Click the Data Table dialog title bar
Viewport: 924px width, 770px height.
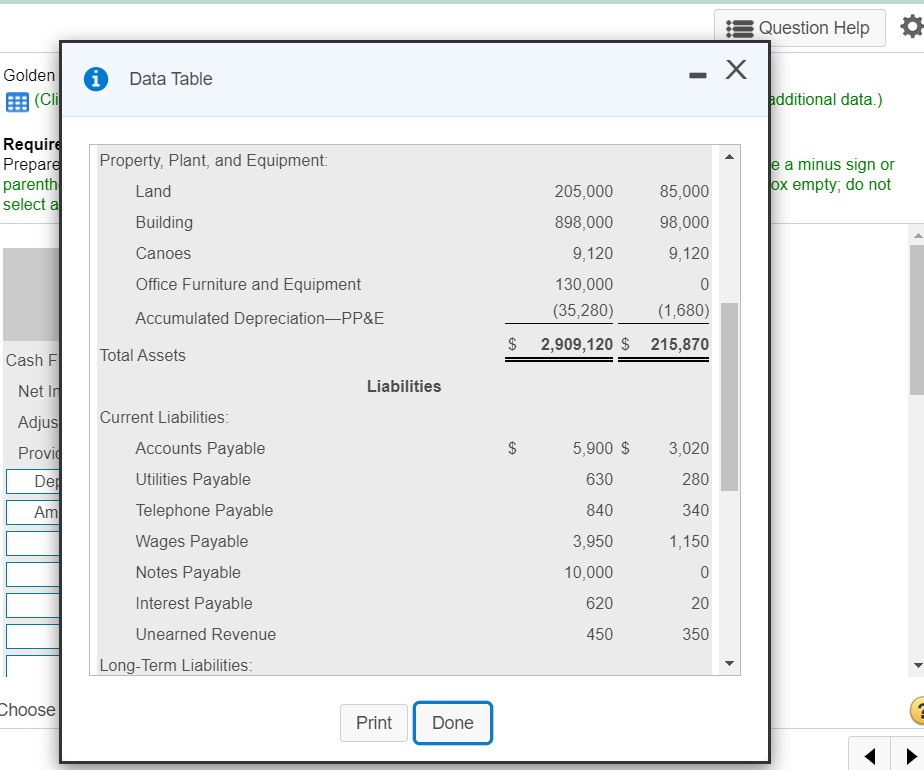tap(400, 80)
